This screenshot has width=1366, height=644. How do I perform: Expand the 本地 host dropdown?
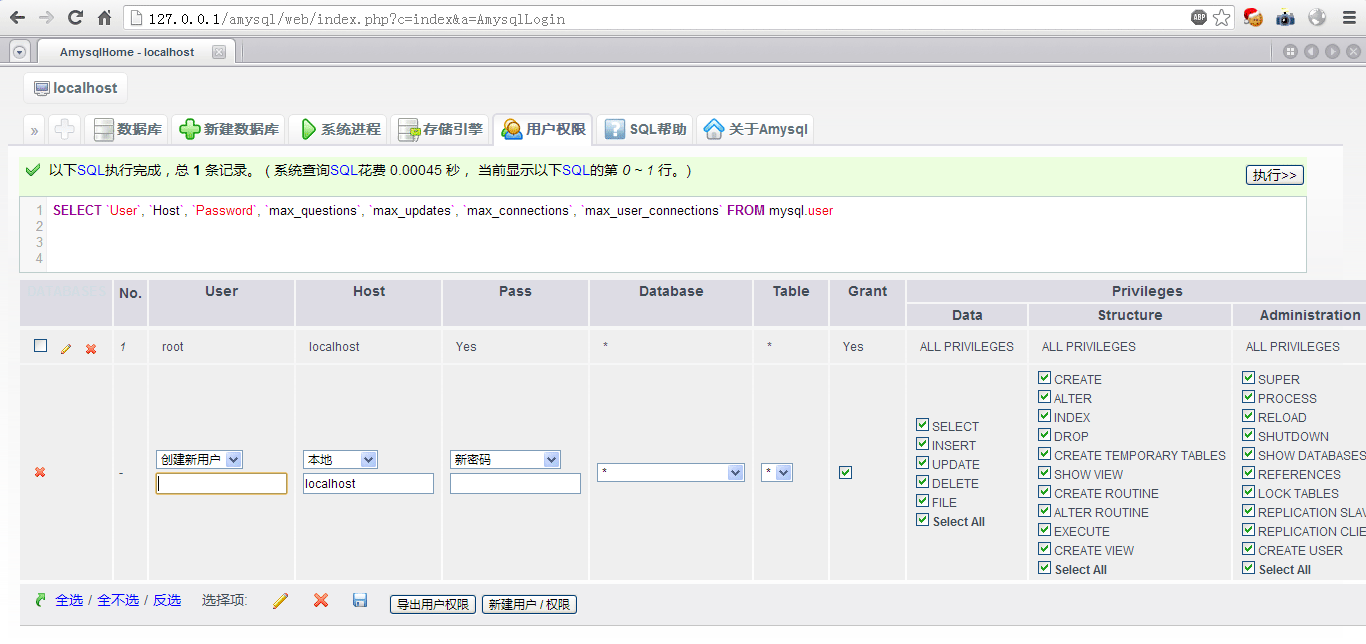(340, 460)
